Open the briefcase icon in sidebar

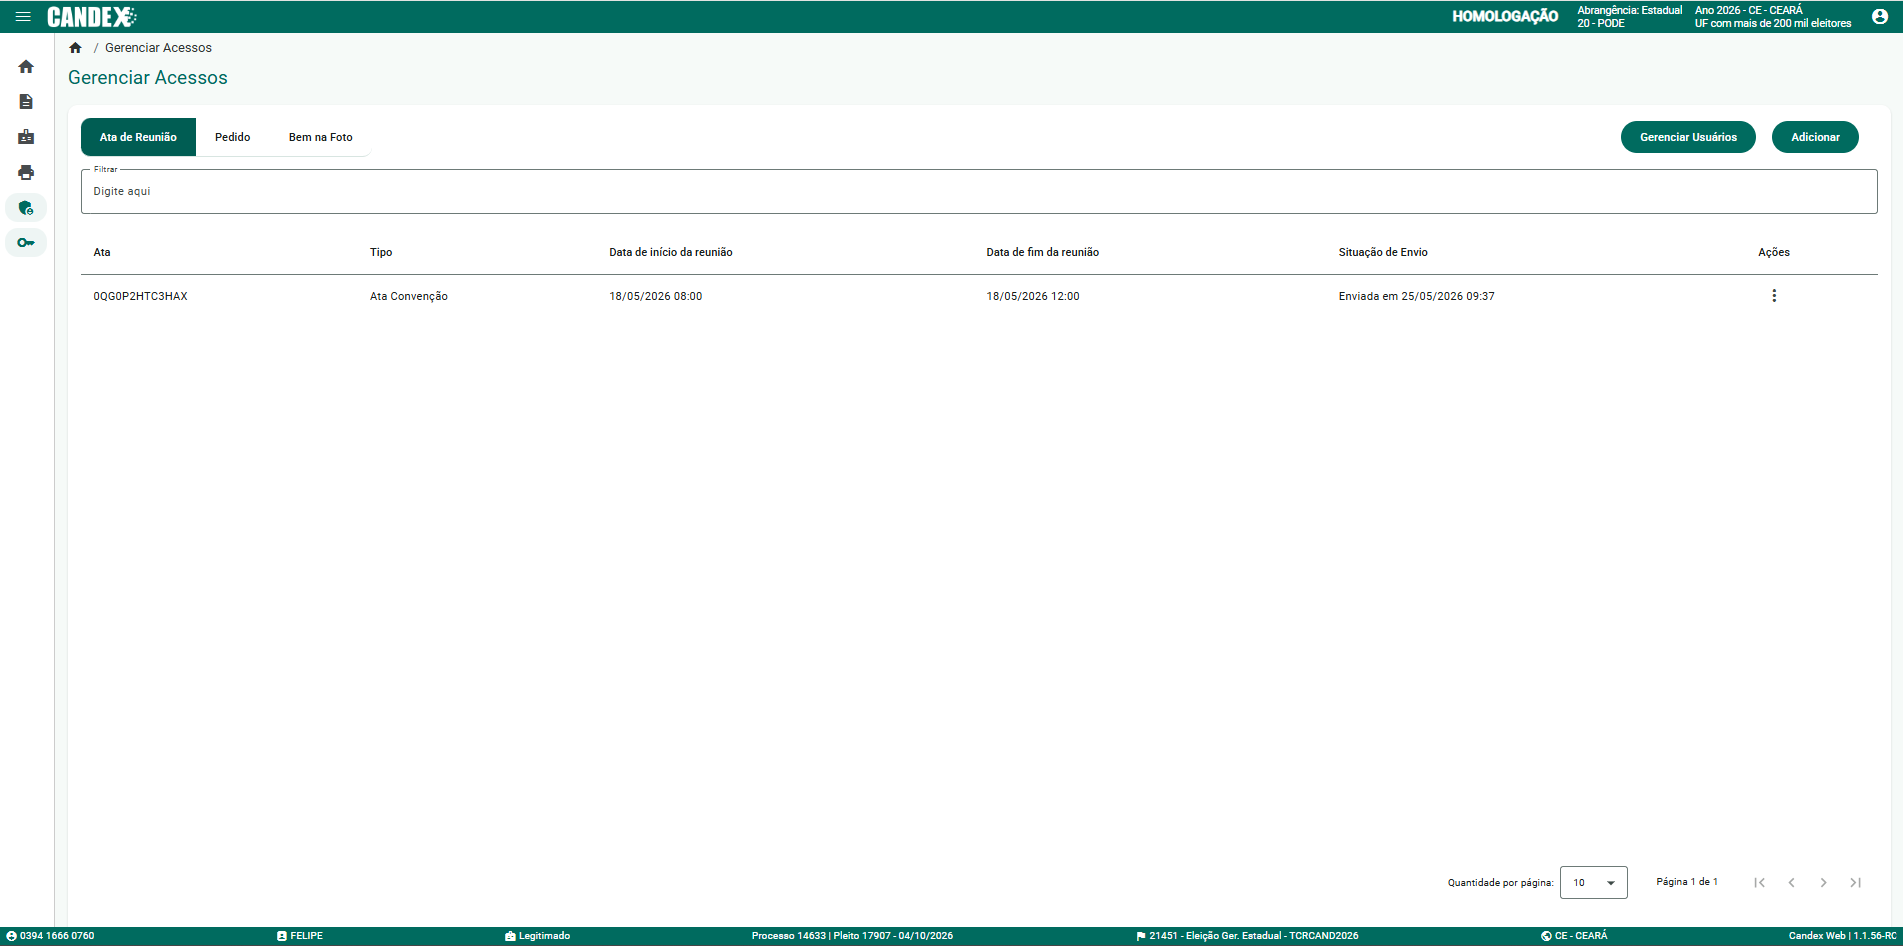coord(26,137)
